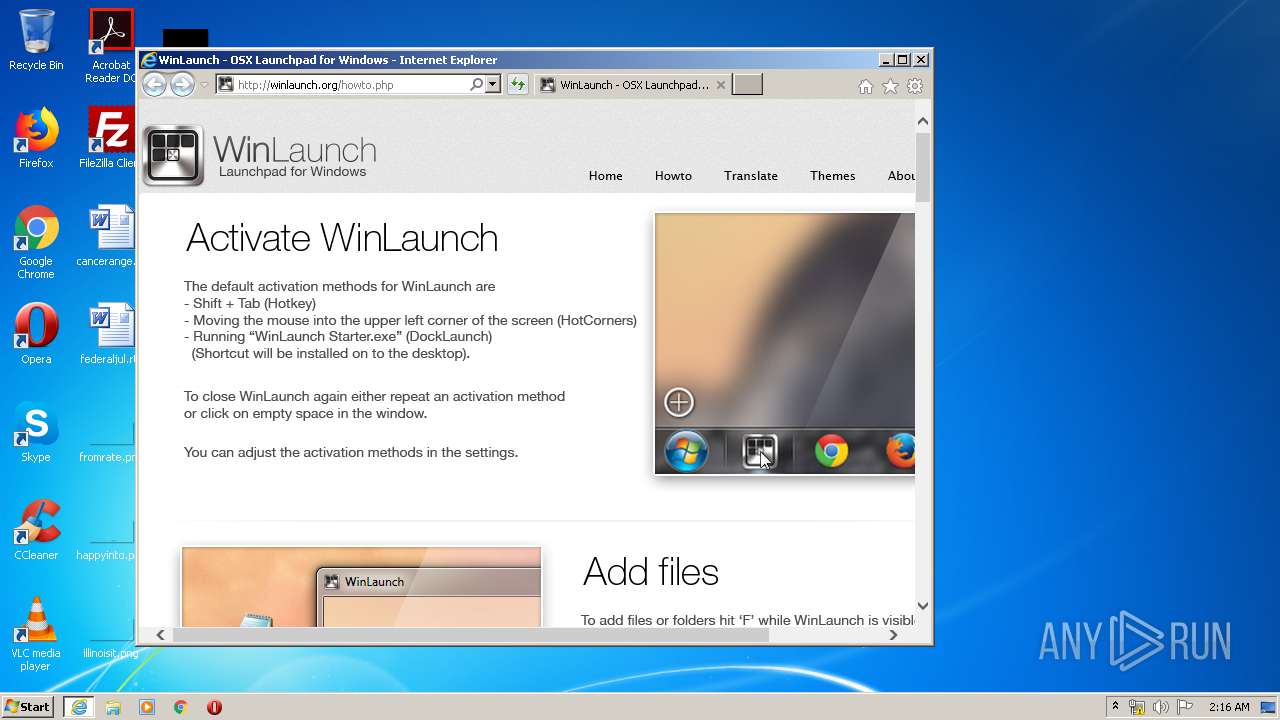Open the favorites star icon
This screenshot has width=1280, height=720.
890,86
